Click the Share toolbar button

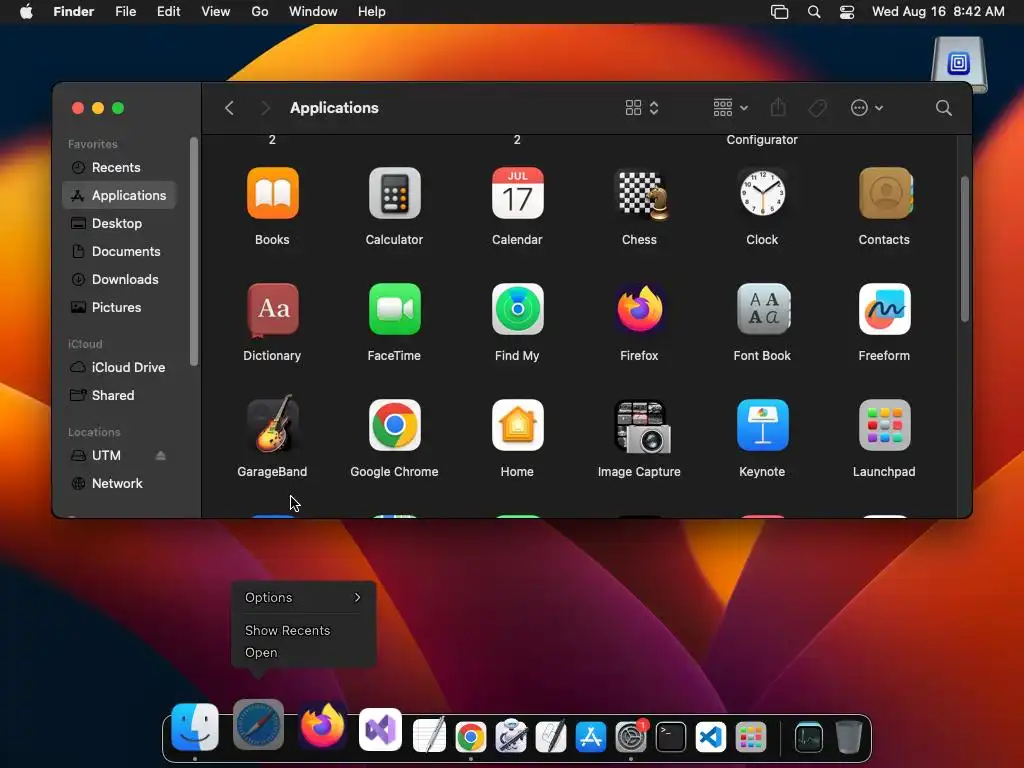pos(778,108)
